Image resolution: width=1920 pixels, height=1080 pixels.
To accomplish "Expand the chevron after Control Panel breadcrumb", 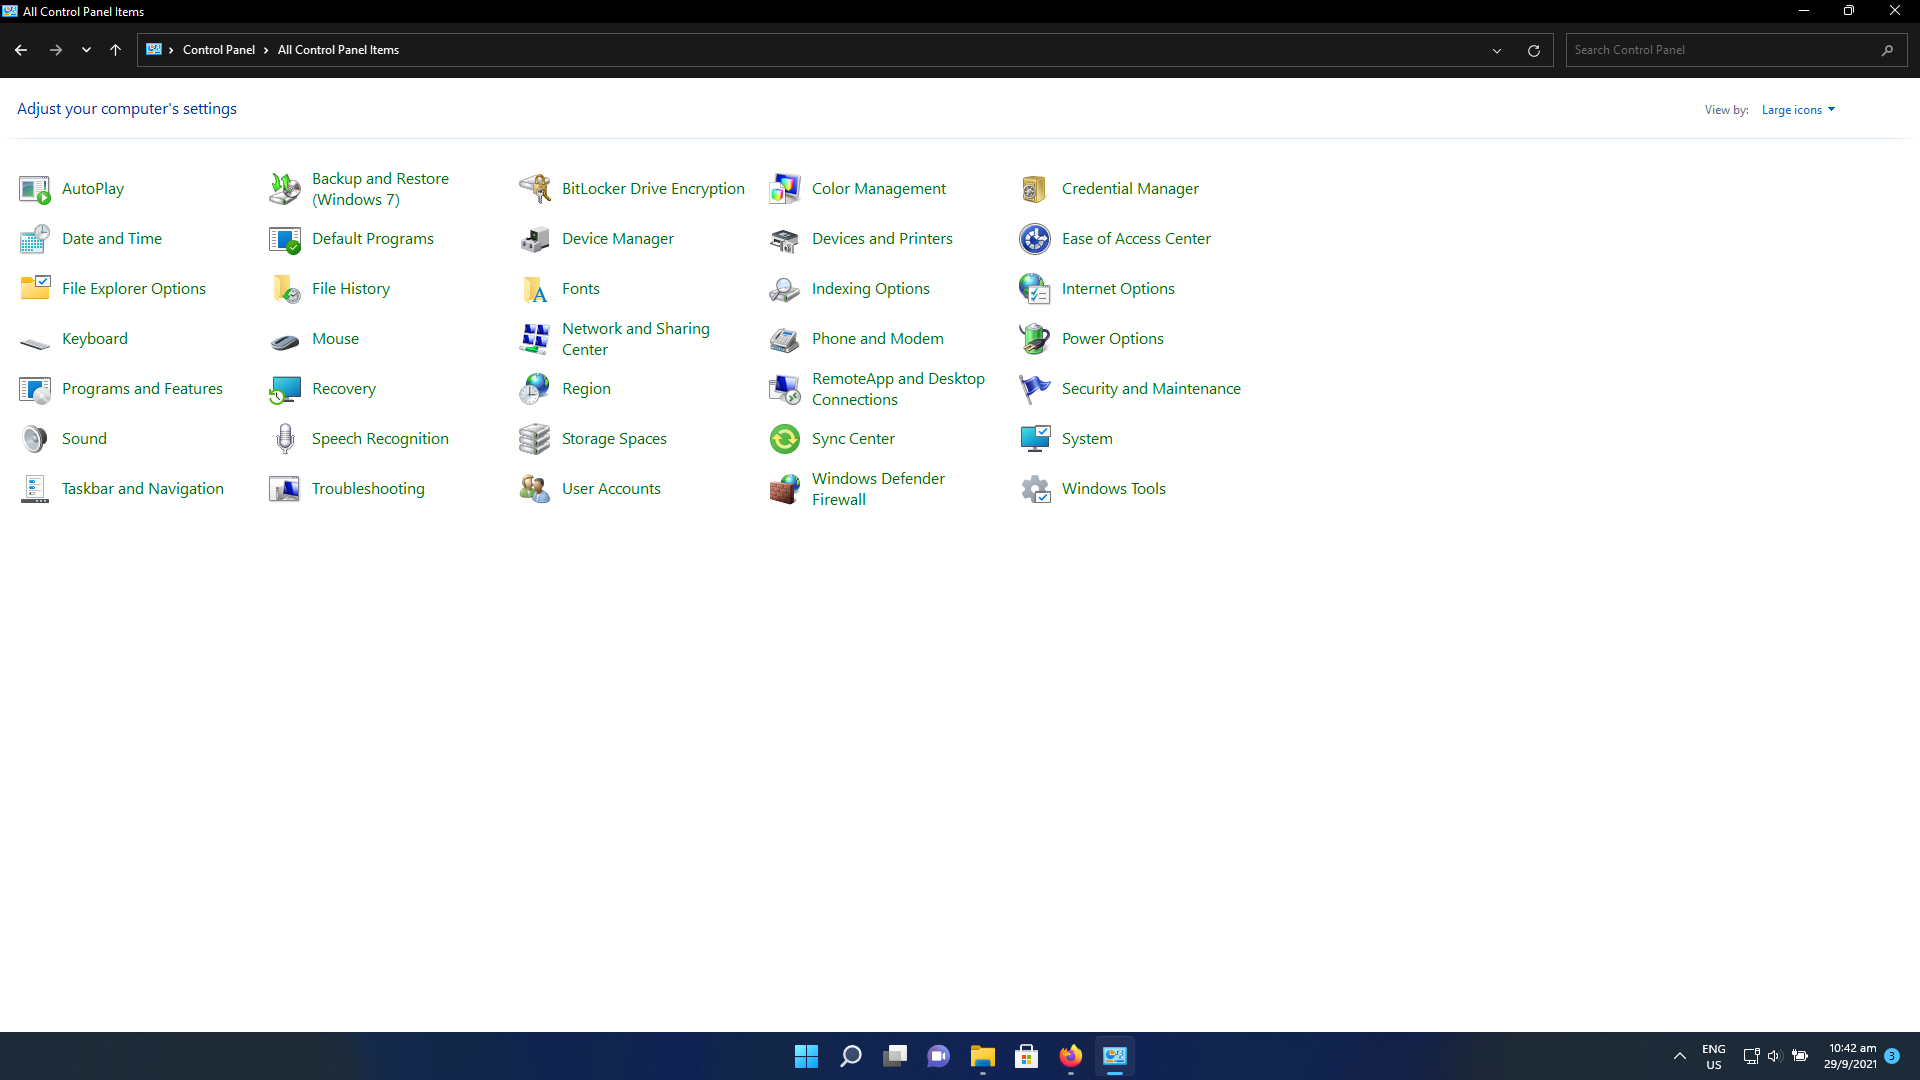I will pyautogui.click(x=266, y=50).
